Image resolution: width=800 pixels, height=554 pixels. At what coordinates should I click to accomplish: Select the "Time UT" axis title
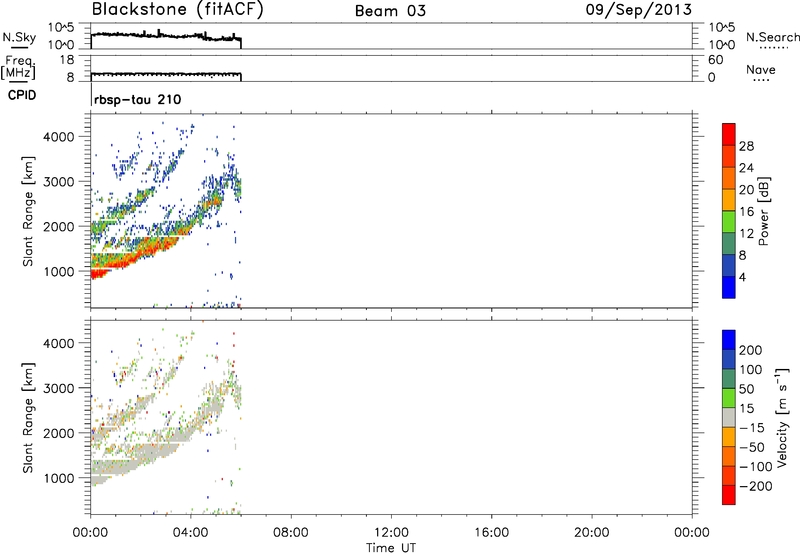[x=391, y=548]
